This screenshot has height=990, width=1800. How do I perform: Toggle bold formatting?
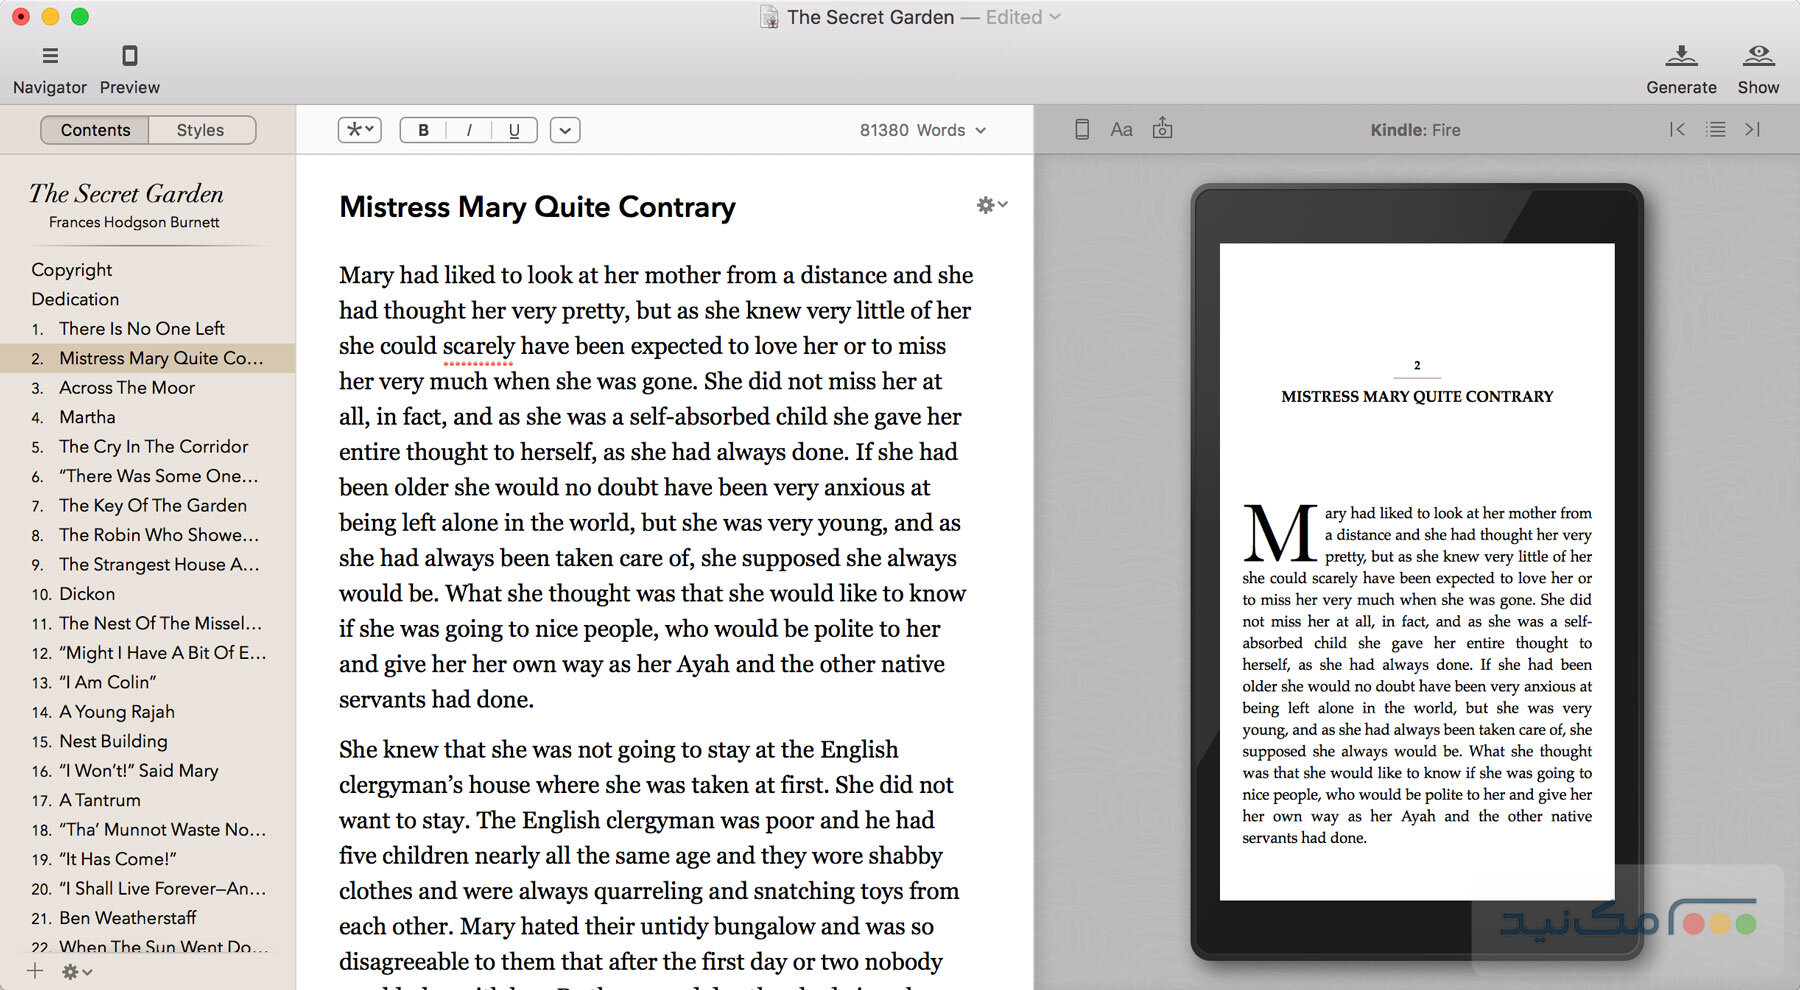click(x=423, y=130)
